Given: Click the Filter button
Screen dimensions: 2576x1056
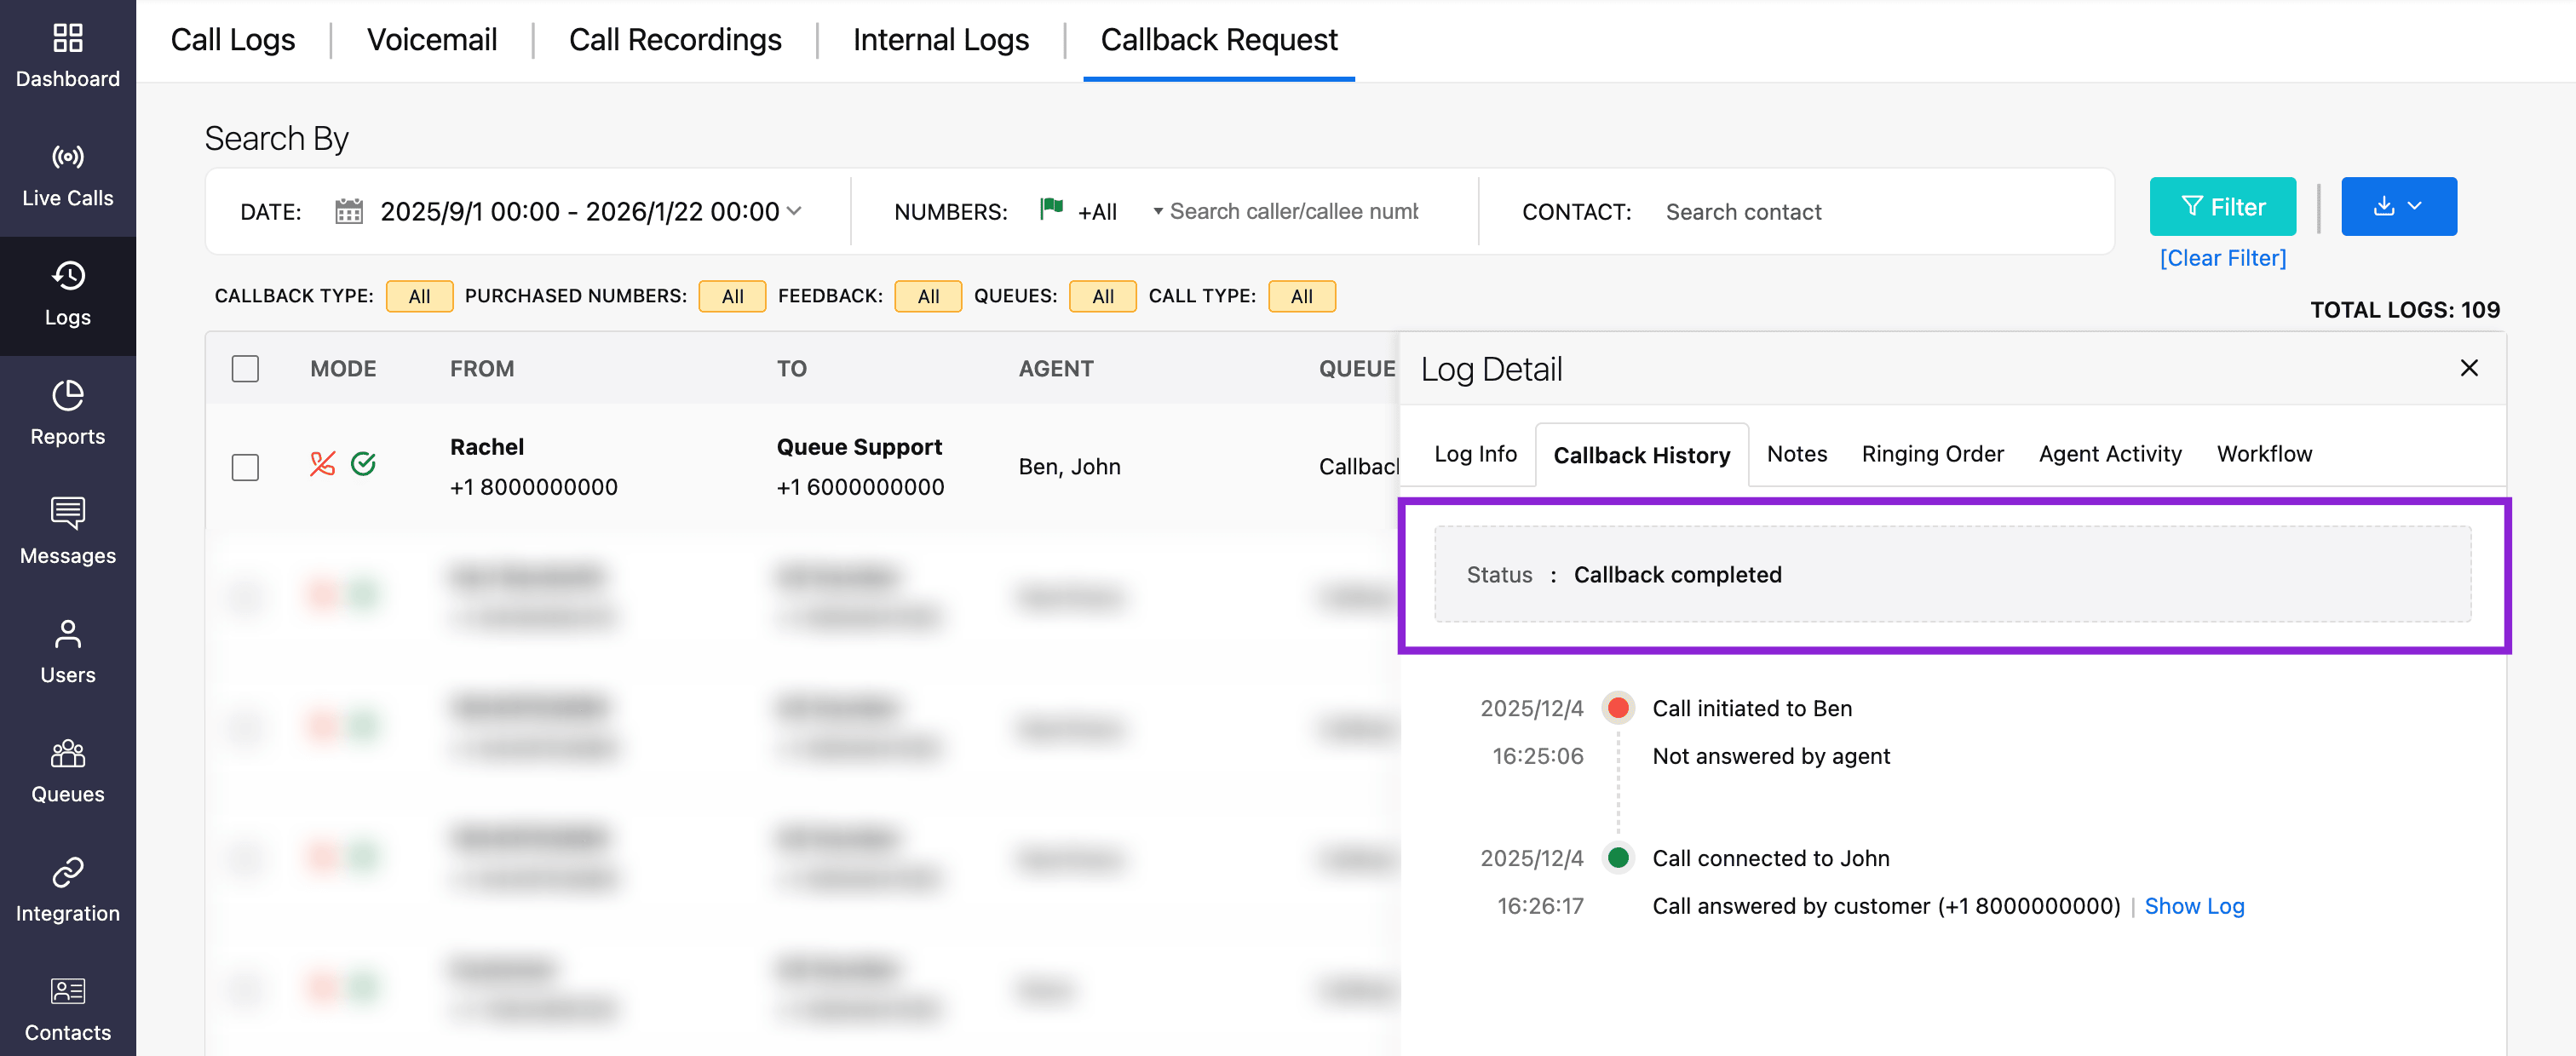Looking at the screenshot, I should click(2222, 207).
